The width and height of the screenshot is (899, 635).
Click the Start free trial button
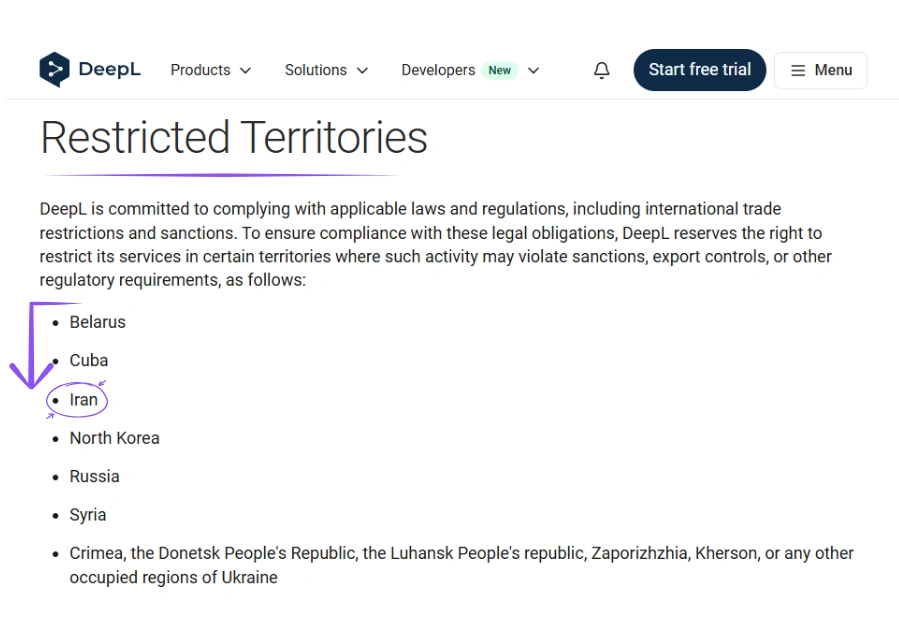(x=699, y=70)
